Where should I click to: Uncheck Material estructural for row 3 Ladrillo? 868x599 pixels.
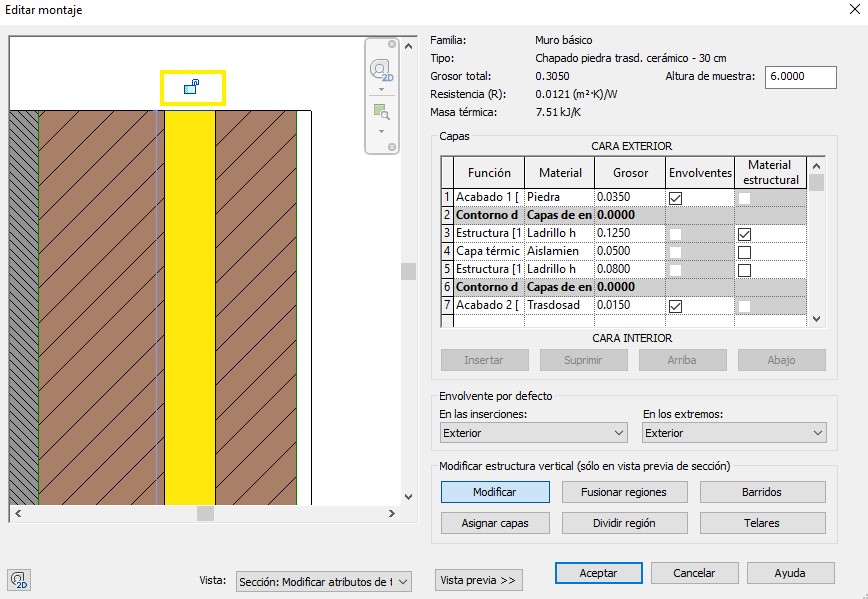point(743,234)
